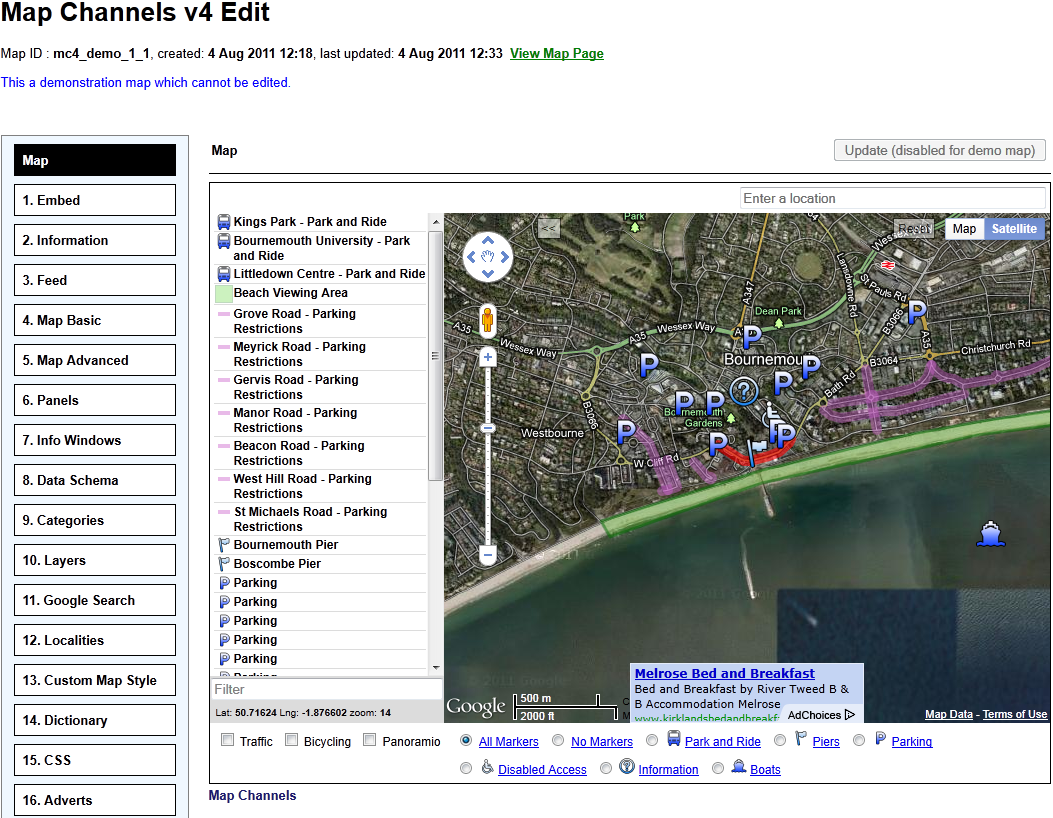Screen dimensions: 1053x818
Task: Collapse the search bar with the << arrow
Action: [x=548, y=228]
